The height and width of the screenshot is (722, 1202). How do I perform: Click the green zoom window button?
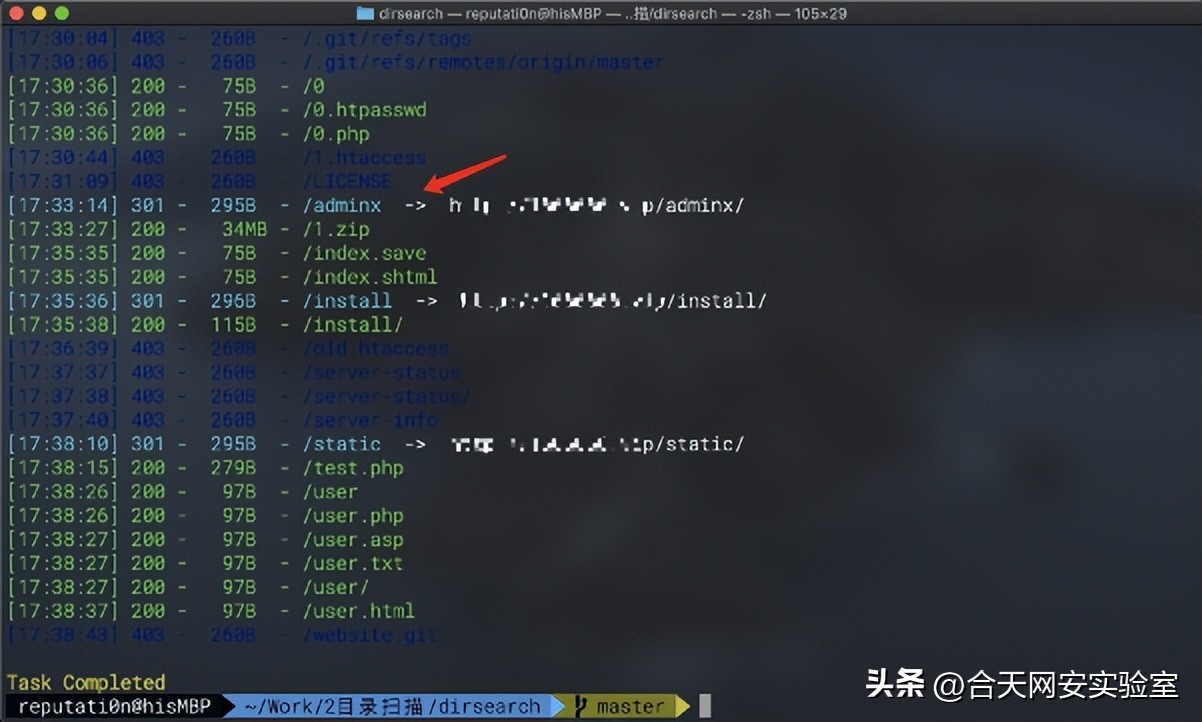click(62, 13)
